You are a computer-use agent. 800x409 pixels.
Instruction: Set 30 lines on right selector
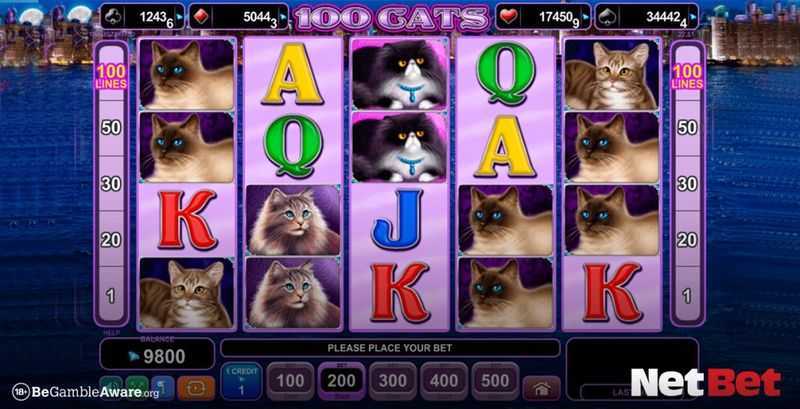[688, 184]
